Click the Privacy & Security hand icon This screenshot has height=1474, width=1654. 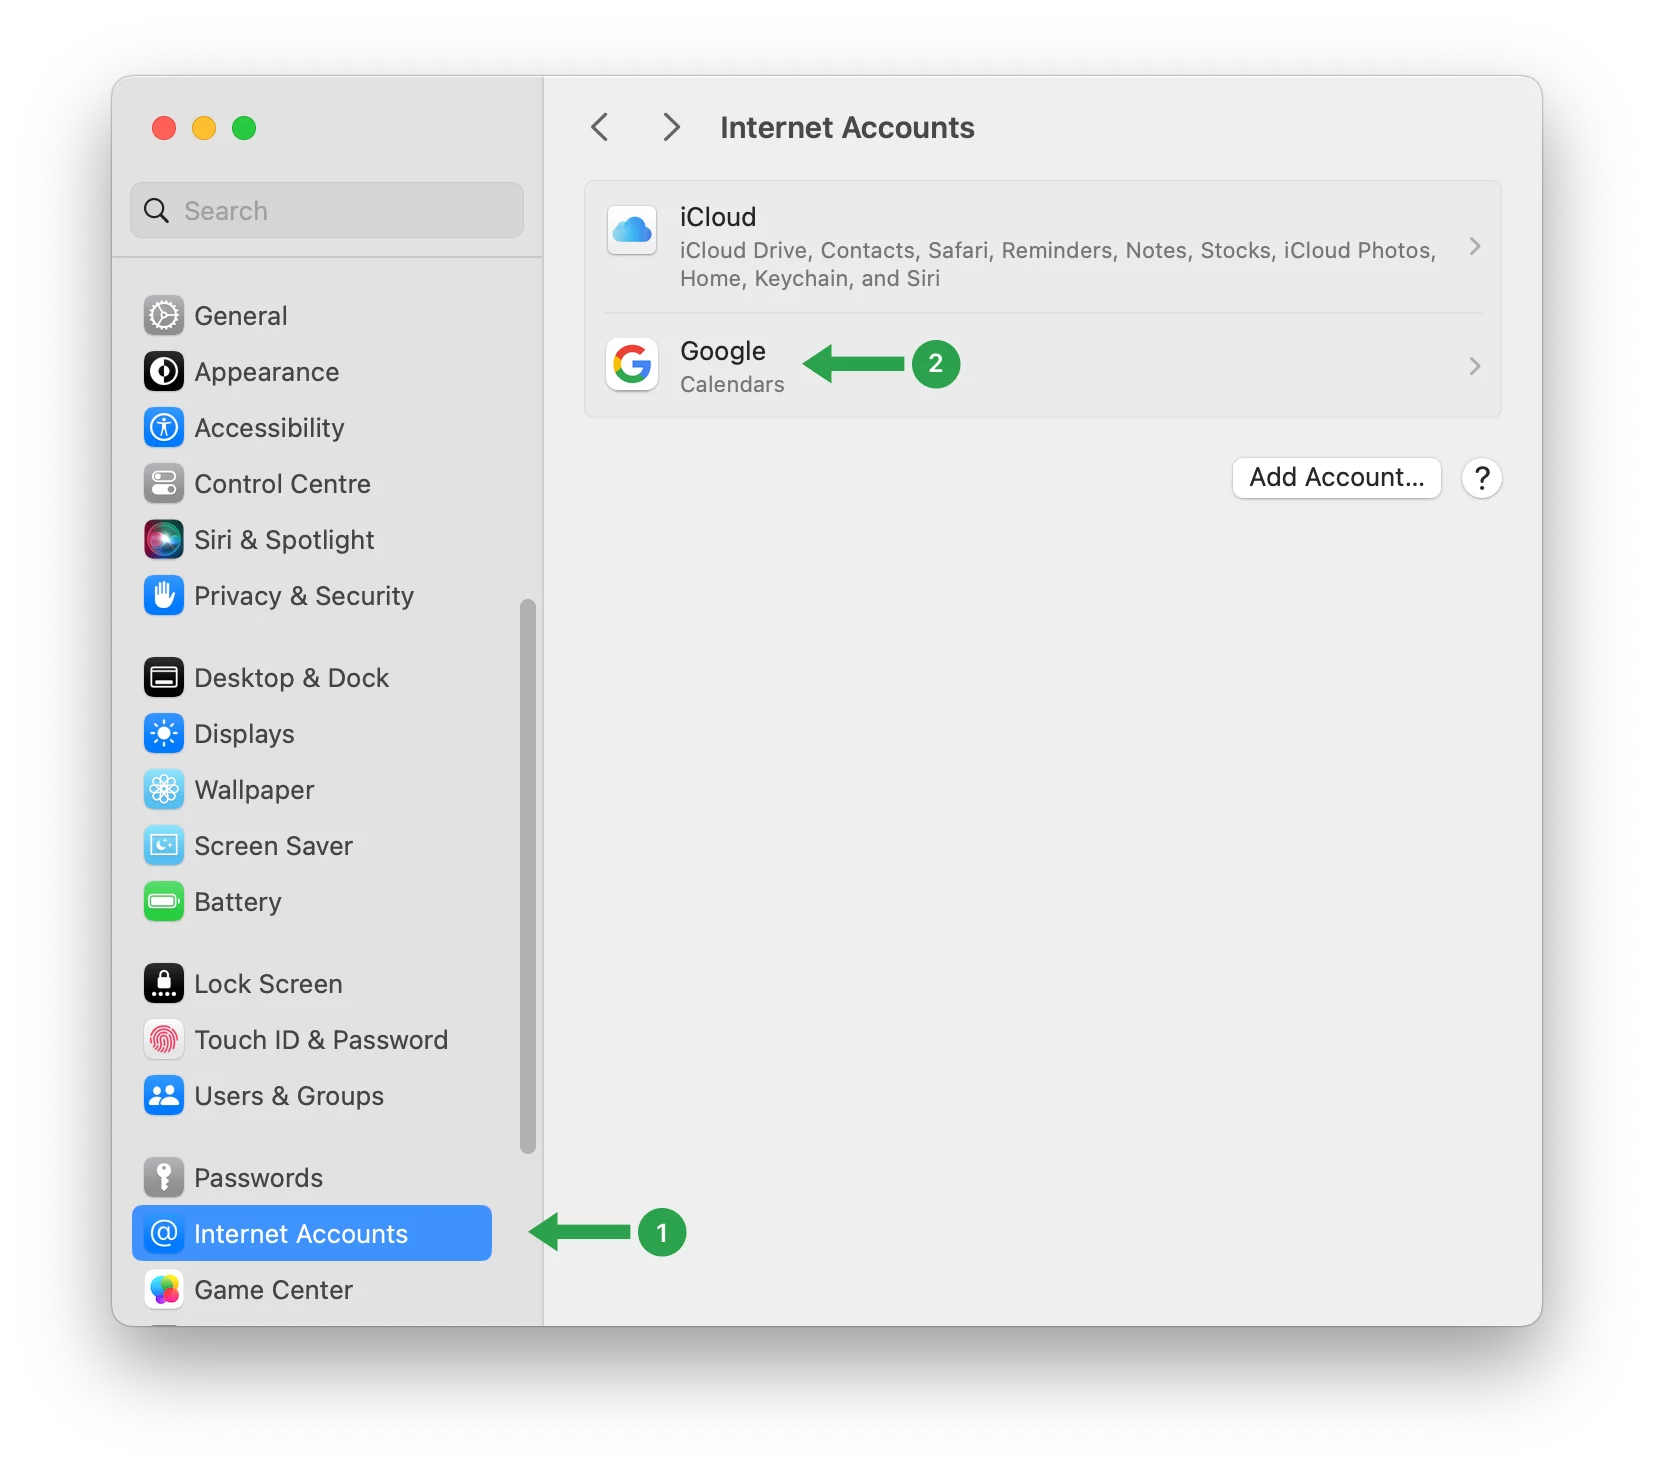point(164,596)
